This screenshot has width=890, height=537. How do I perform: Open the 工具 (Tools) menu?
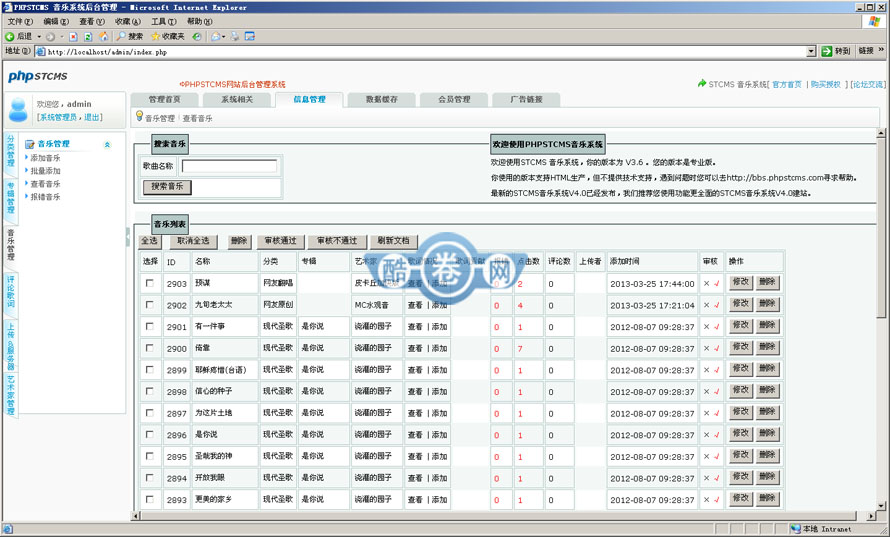point(163,22)
